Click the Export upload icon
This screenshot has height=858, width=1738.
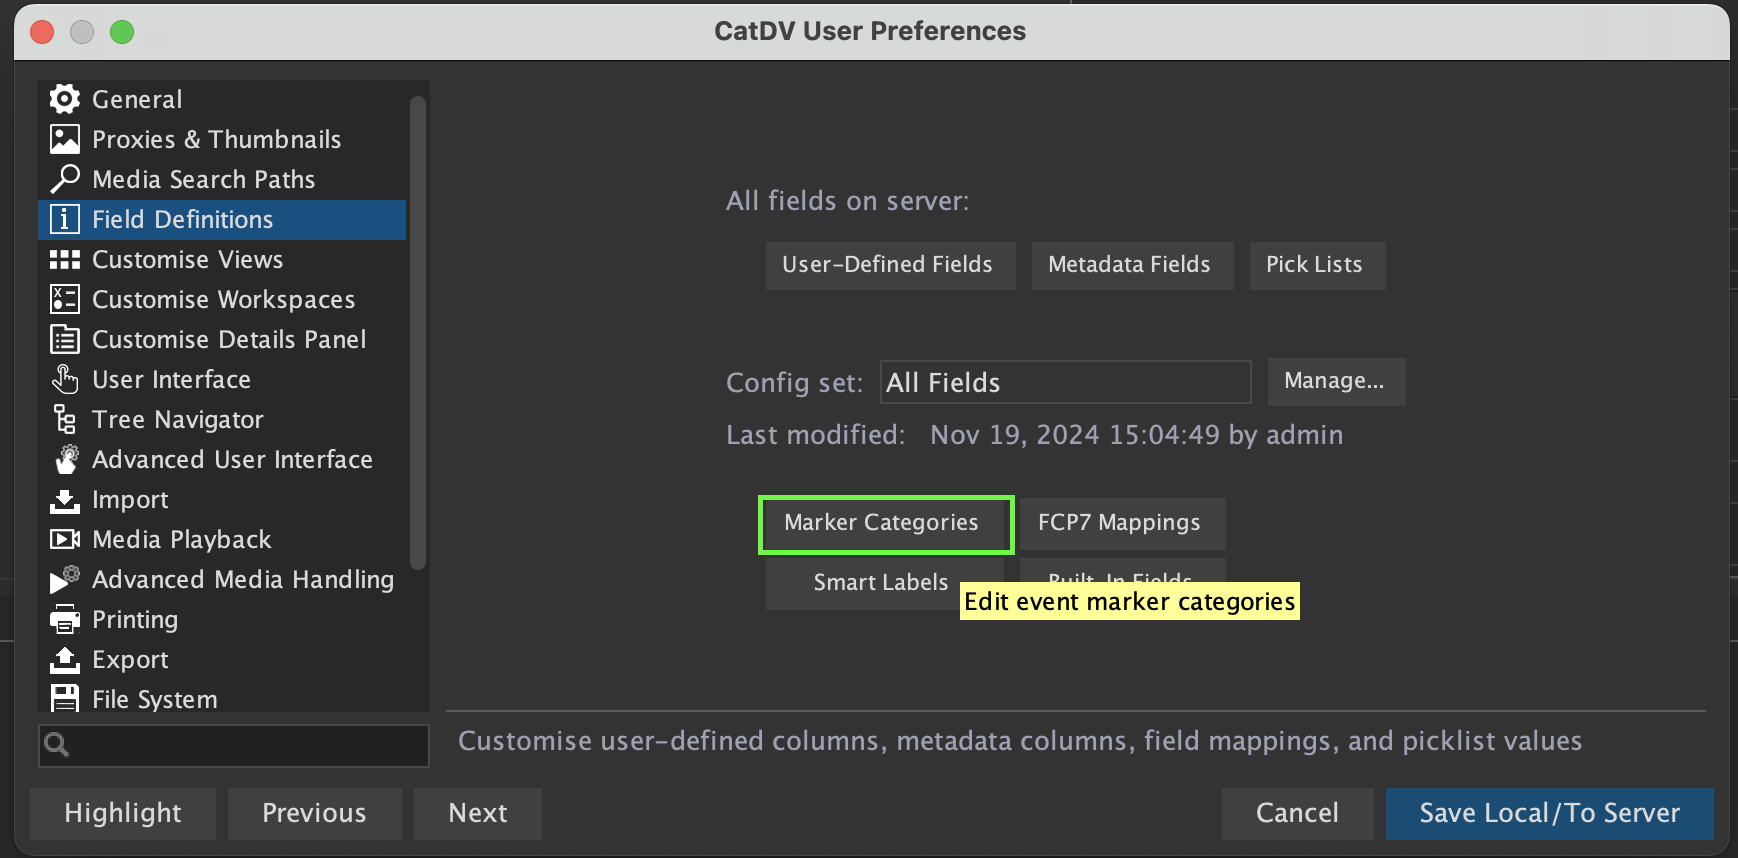pyautogui.click(x=65, y=659)
